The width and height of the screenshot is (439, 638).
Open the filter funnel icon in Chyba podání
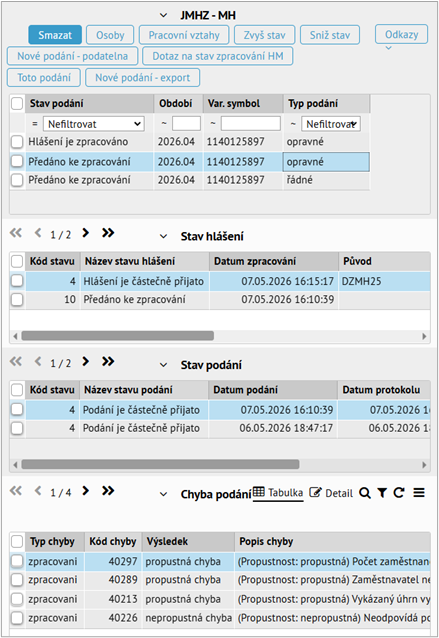[x=382, y=493]
